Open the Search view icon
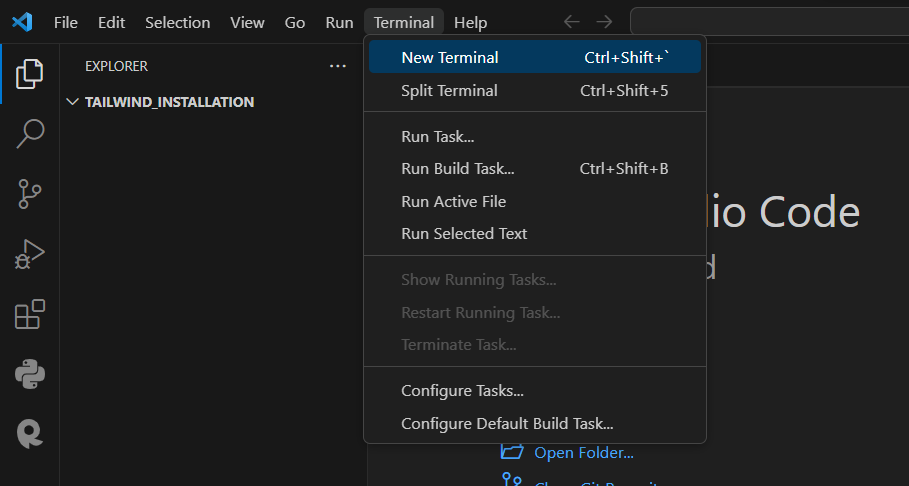 [x=30, y=133]
